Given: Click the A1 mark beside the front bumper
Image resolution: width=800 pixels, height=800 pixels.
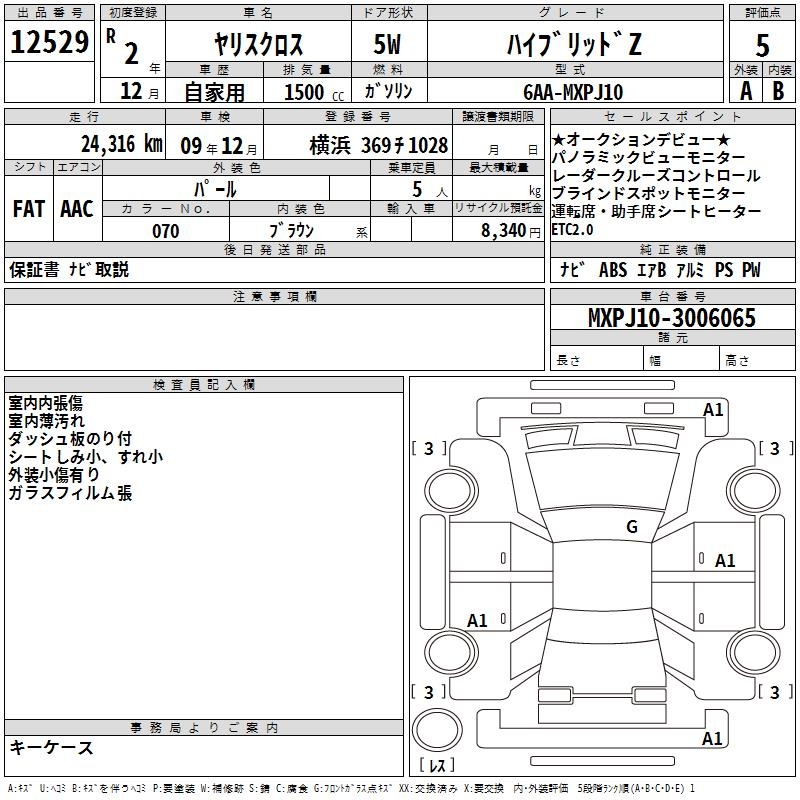Looking at the screenshot, I should point(713,410).
